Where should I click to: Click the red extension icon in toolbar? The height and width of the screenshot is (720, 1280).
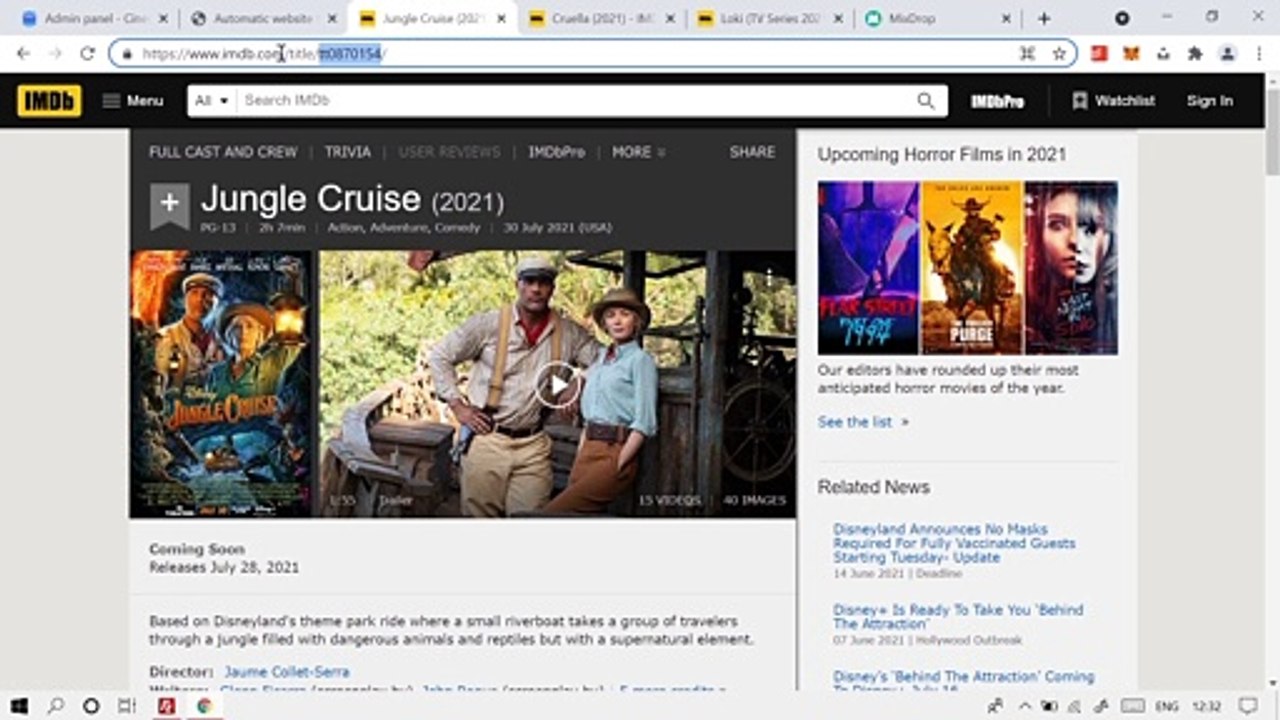pos(1099,54)
